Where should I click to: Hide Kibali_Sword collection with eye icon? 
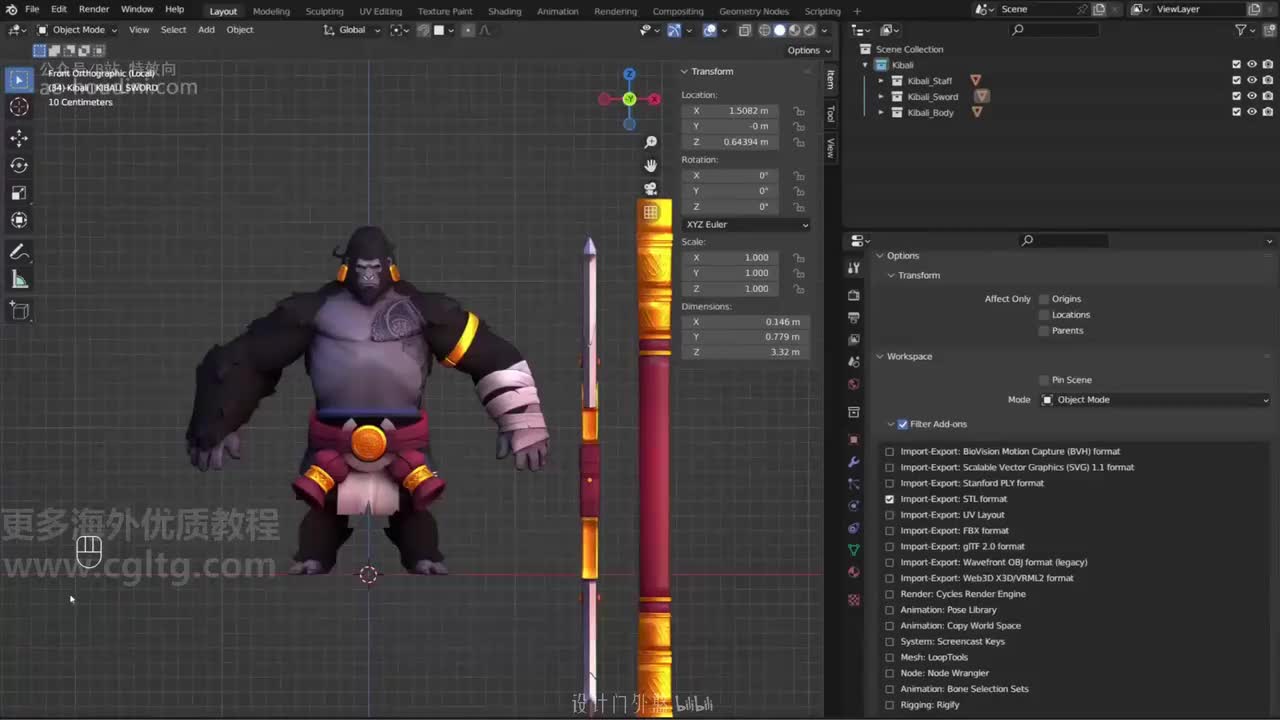pos(1252,97)
